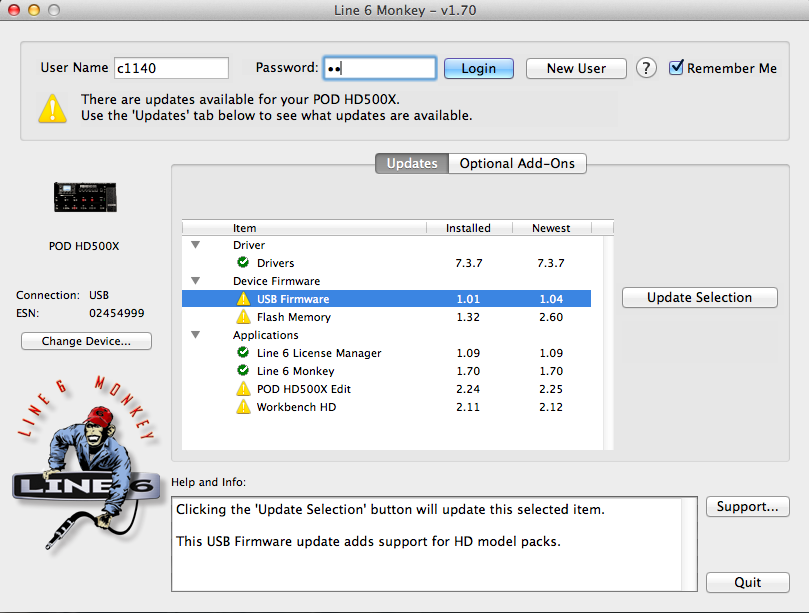Viewport: 809px width, 613px height.
Task: Click the warning icon next to USB Firmware
Action: click(243, 299)
